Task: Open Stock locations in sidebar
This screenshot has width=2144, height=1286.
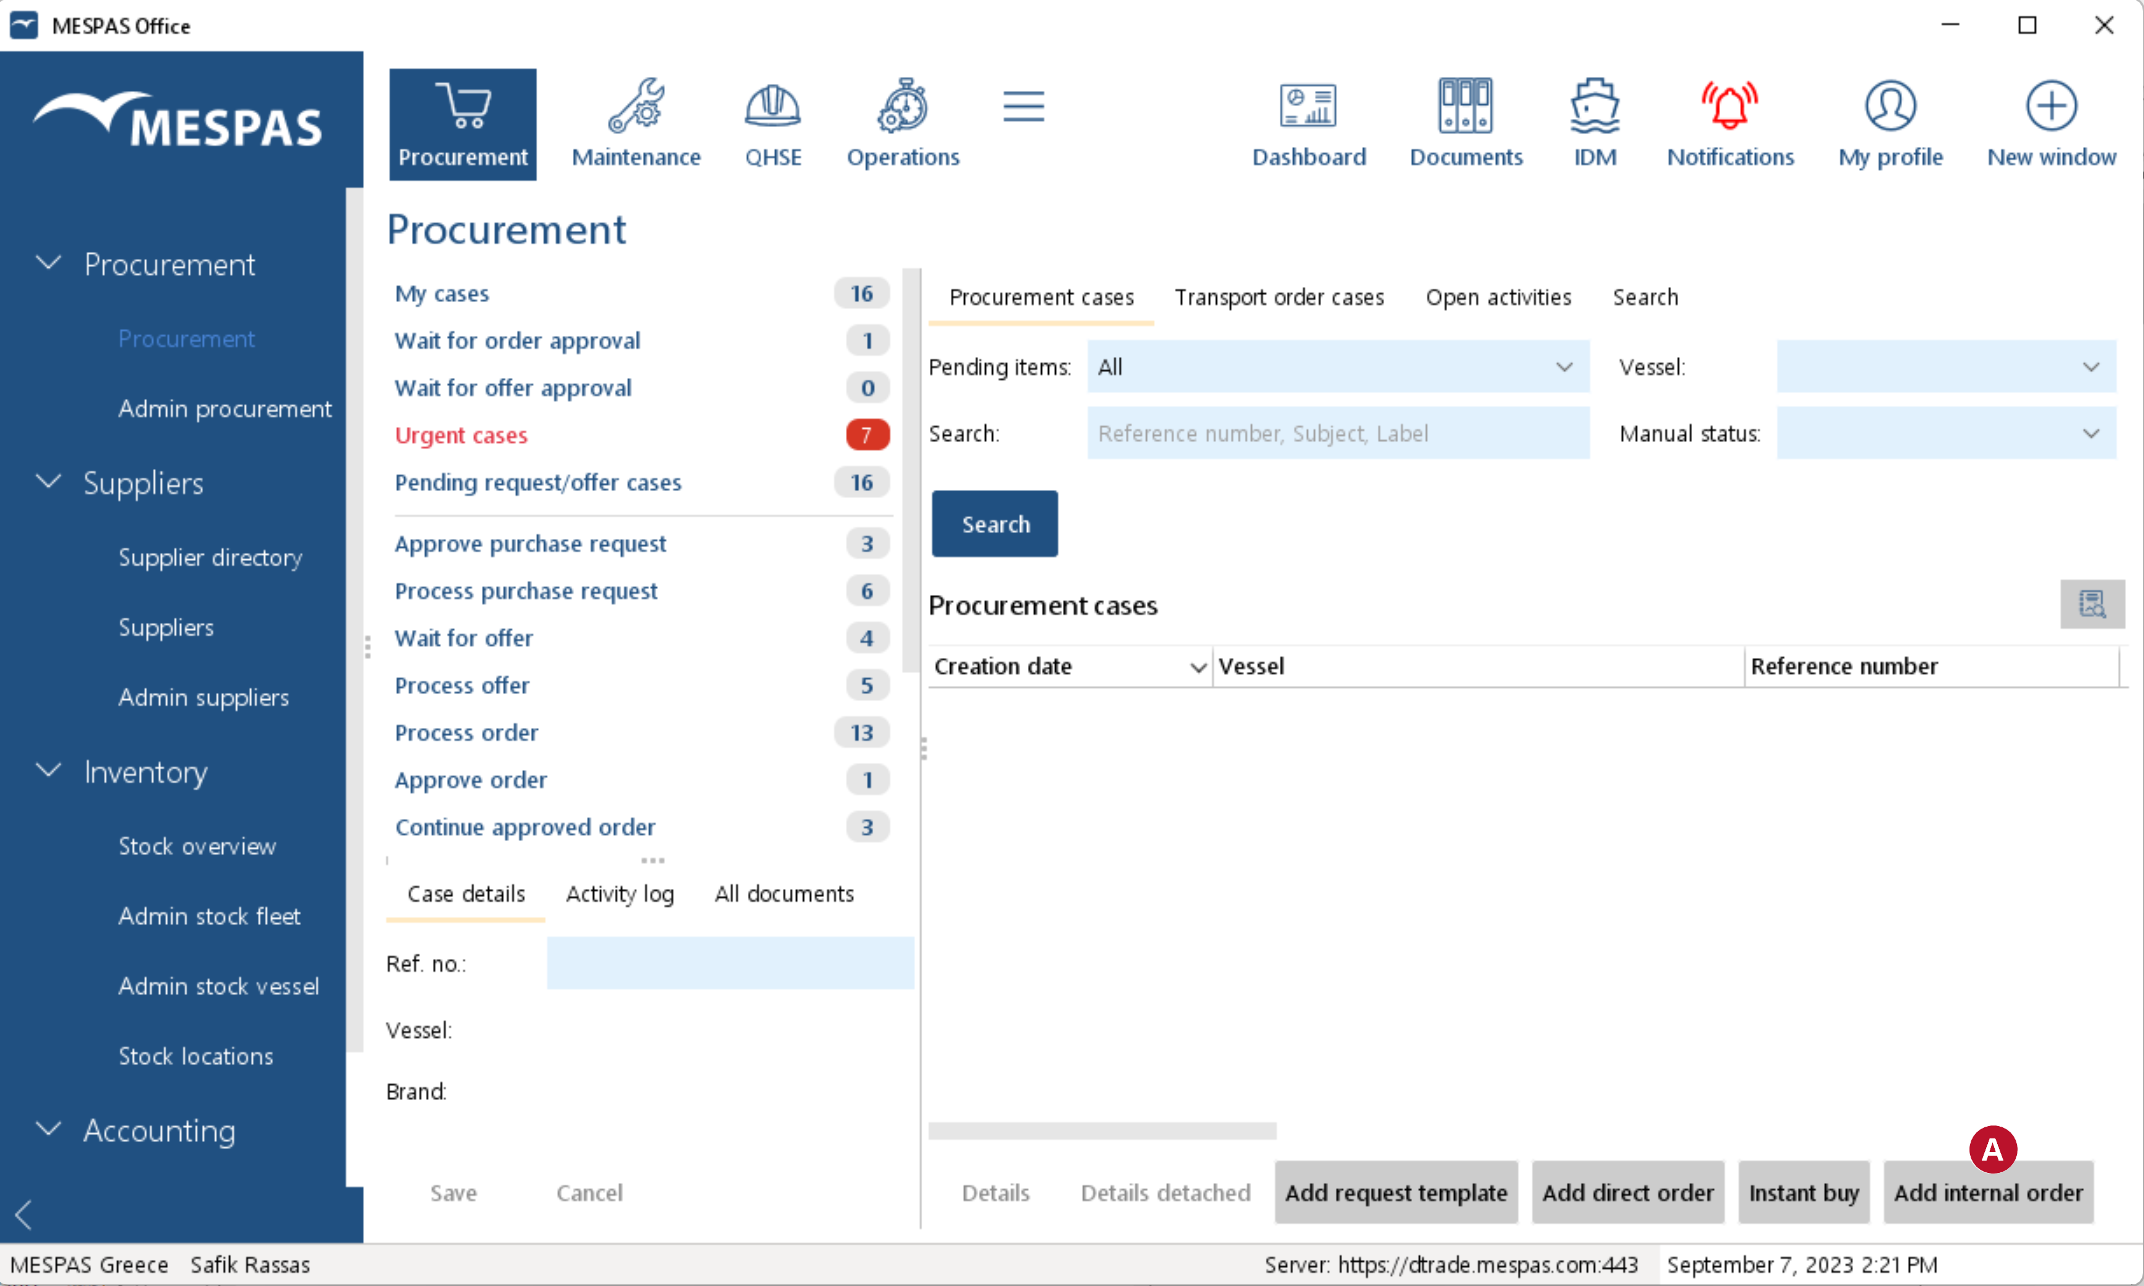Action: pyautogui.click(x=195, y=1056)
